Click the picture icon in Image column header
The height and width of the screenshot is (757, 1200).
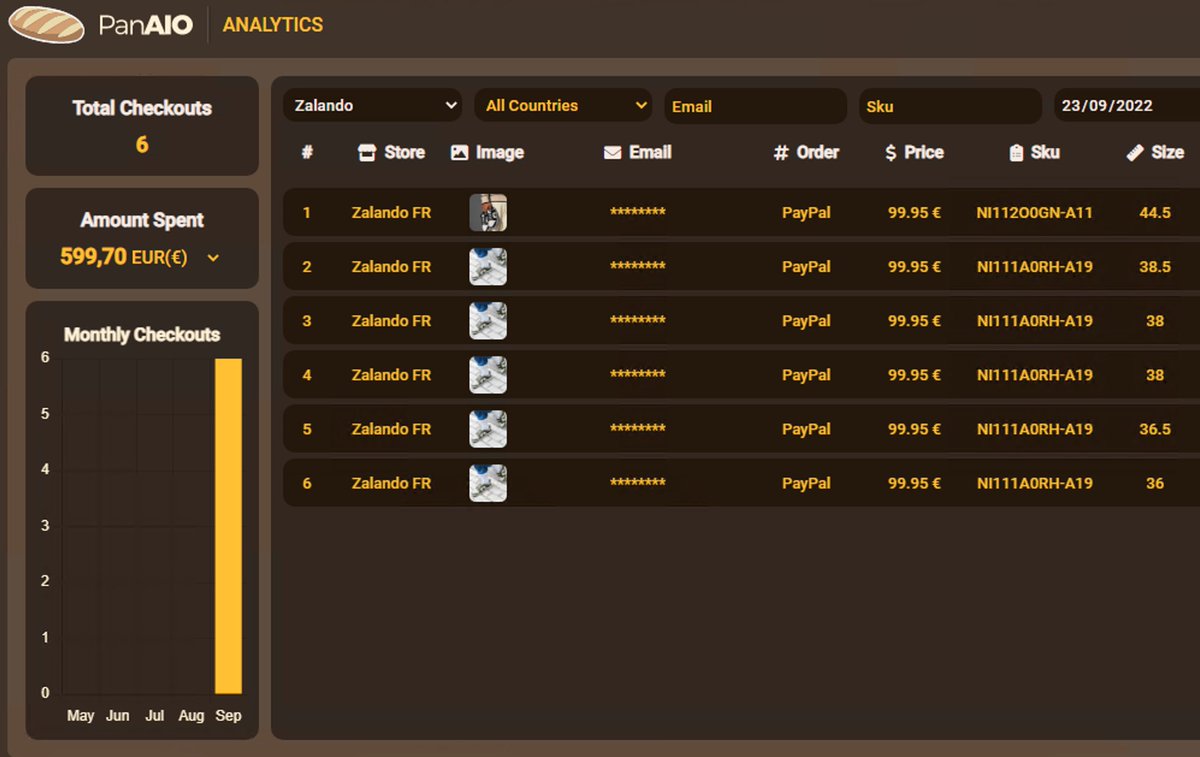460,153
